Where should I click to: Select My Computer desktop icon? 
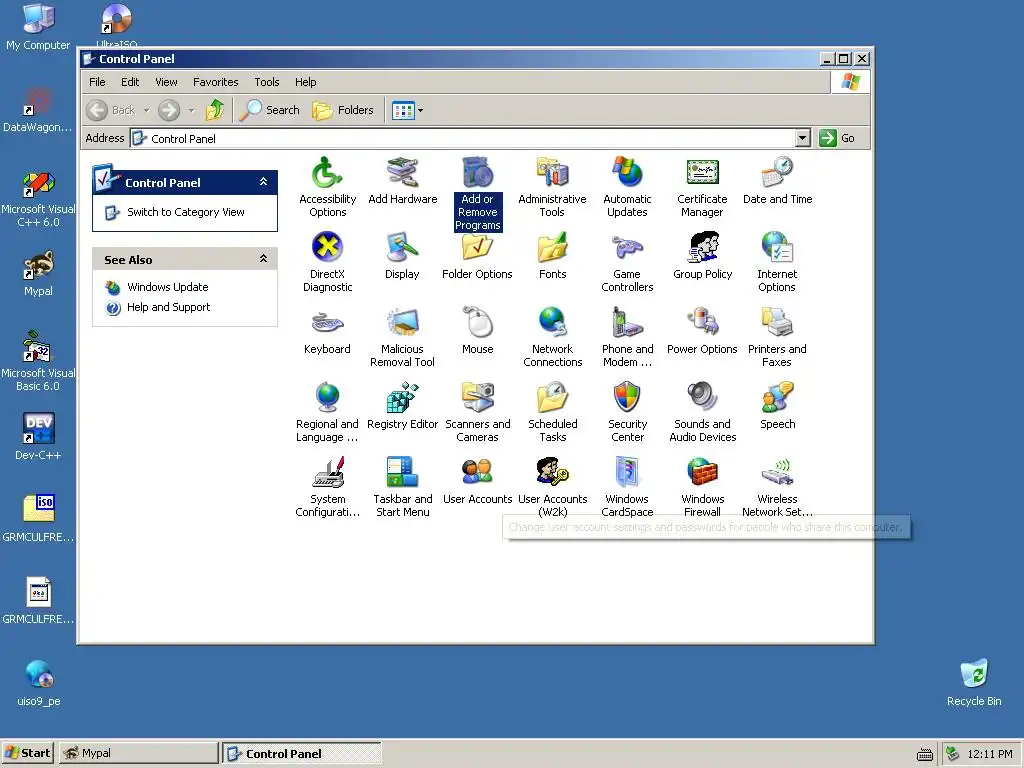38,27
